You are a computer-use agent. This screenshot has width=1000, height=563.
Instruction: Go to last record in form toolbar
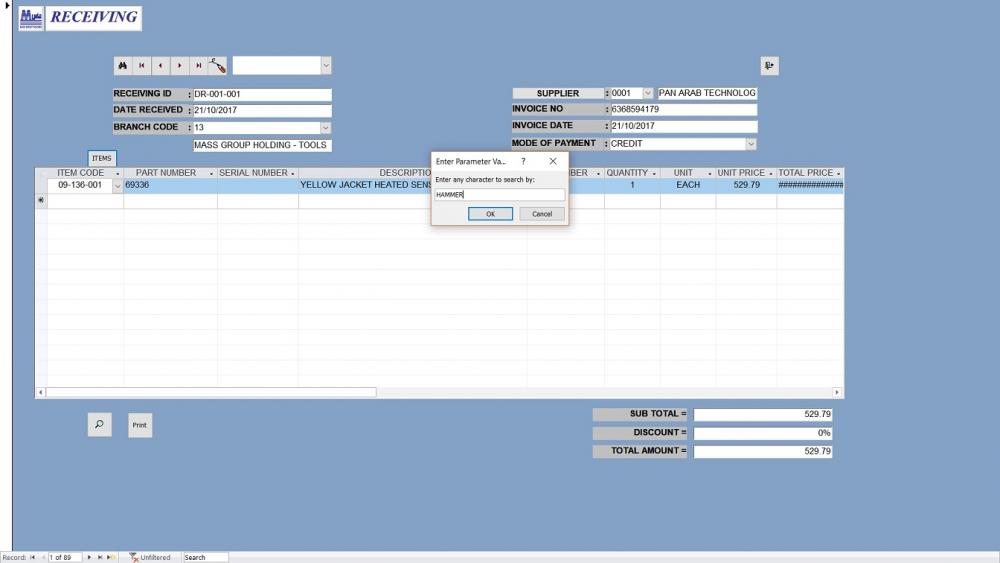(x=198, y=66)
